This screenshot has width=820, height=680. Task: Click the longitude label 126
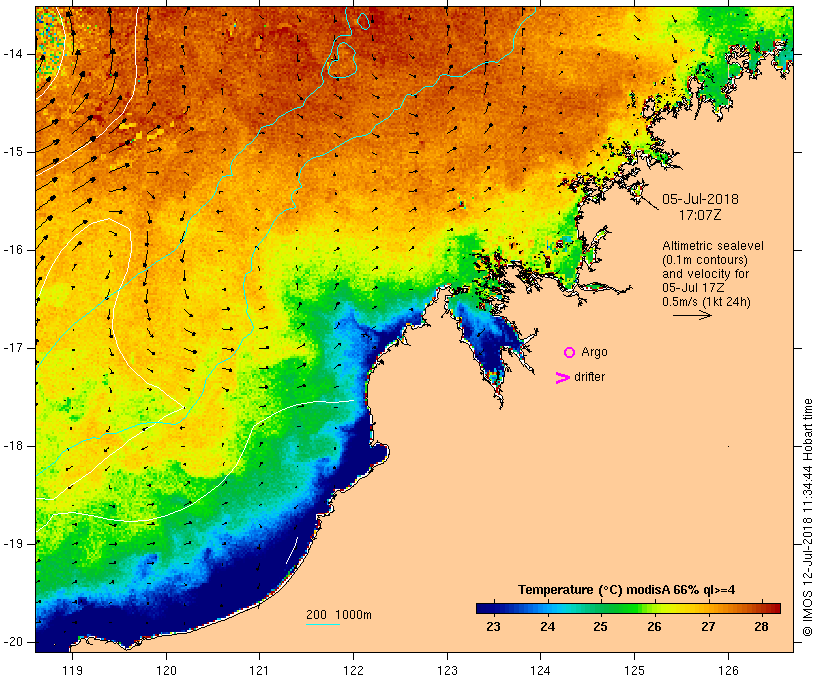(728, 671)
